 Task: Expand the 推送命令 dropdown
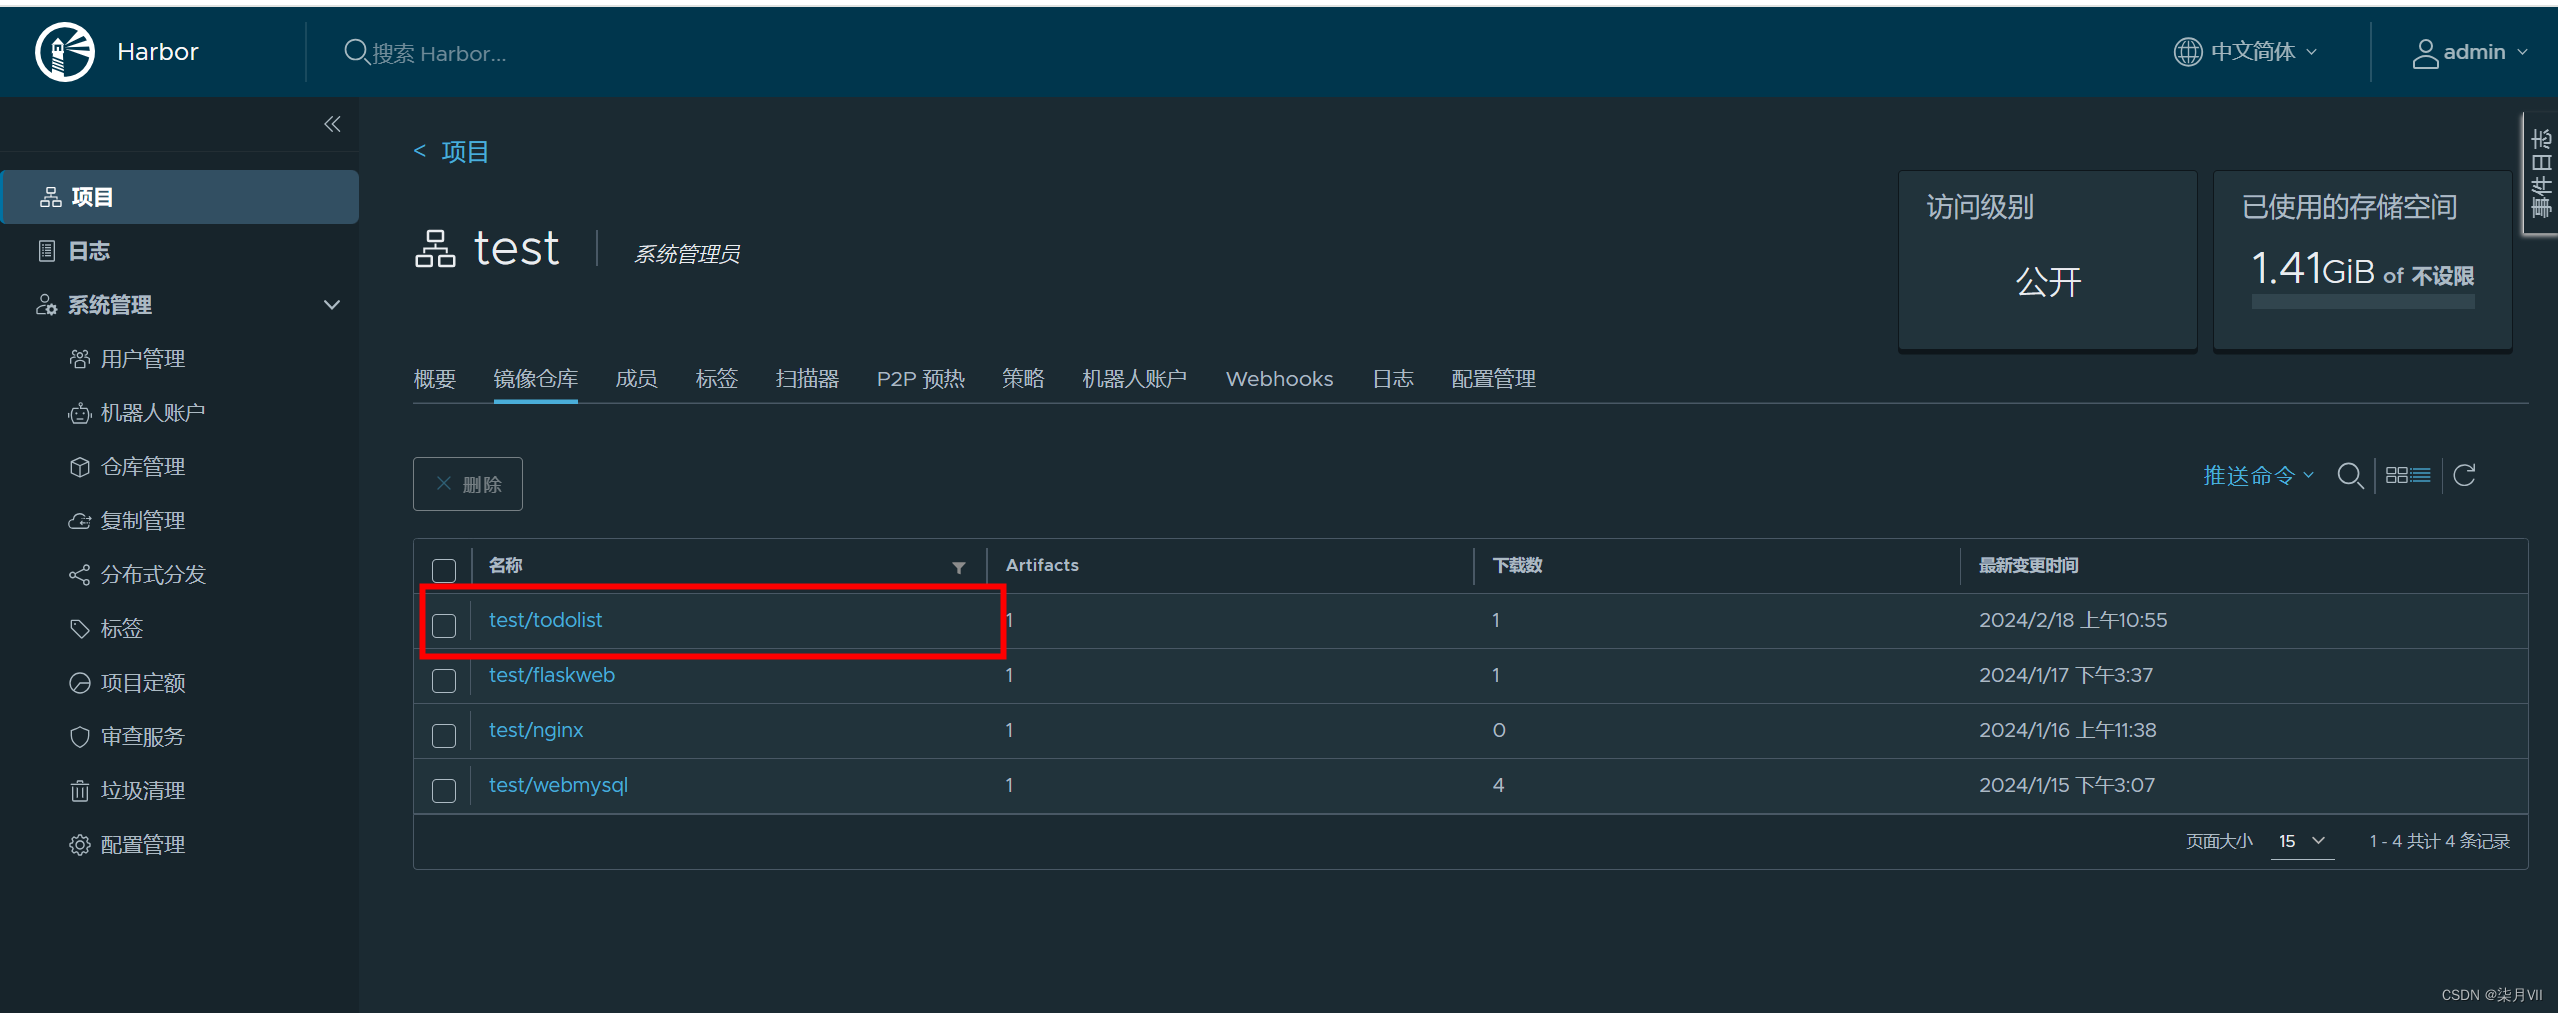pyautogui.click(x=2258, y=476)
